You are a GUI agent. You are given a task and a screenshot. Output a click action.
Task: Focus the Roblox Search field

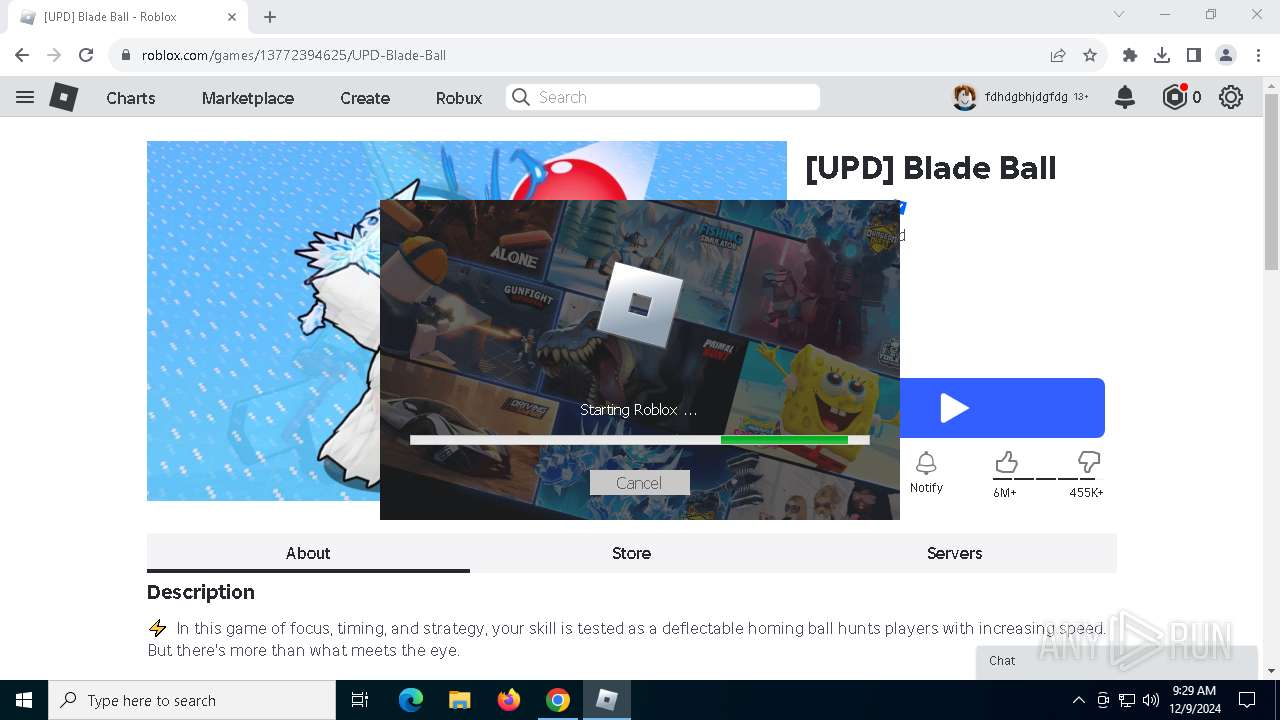(x=663, y=97)
